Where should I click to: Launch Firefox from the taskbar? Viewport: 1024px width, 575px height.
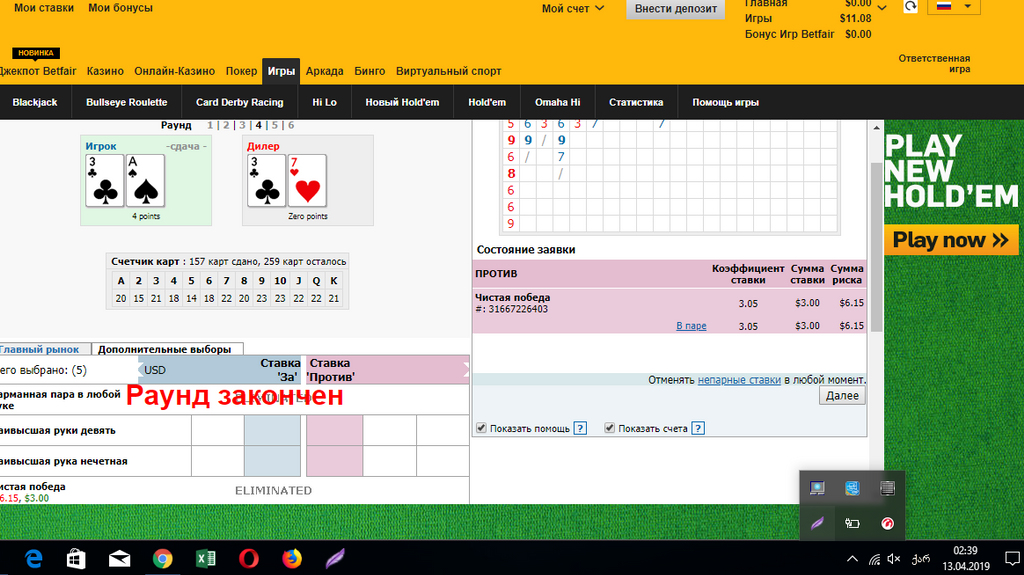292,559
